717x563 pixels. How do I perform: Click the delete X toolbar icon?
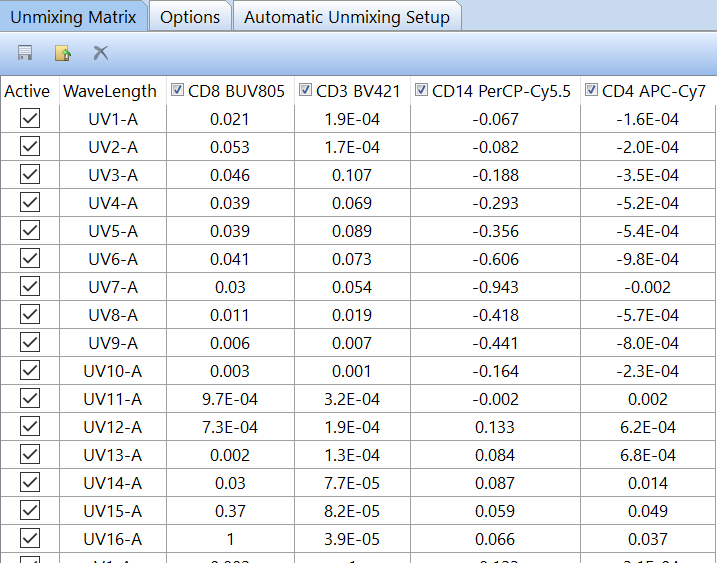point(101,53)
